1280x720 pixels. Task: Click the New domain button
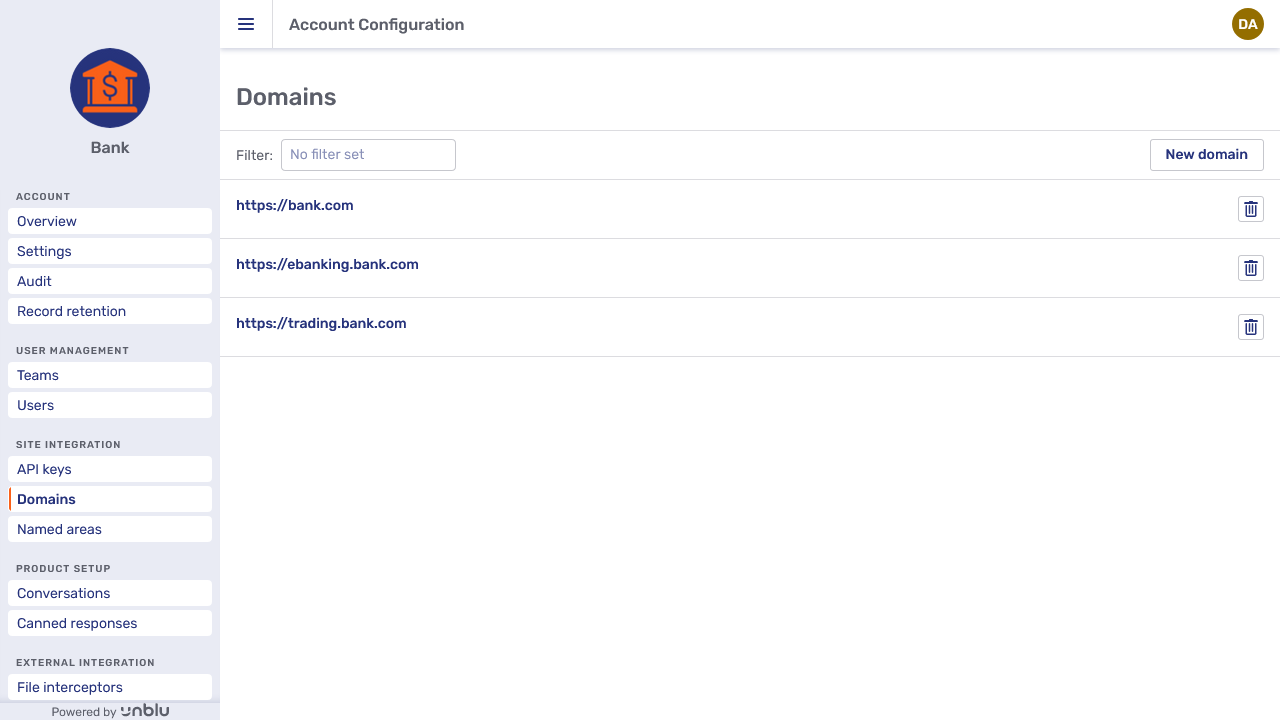pyautogui.click(x=1206, y=154)
